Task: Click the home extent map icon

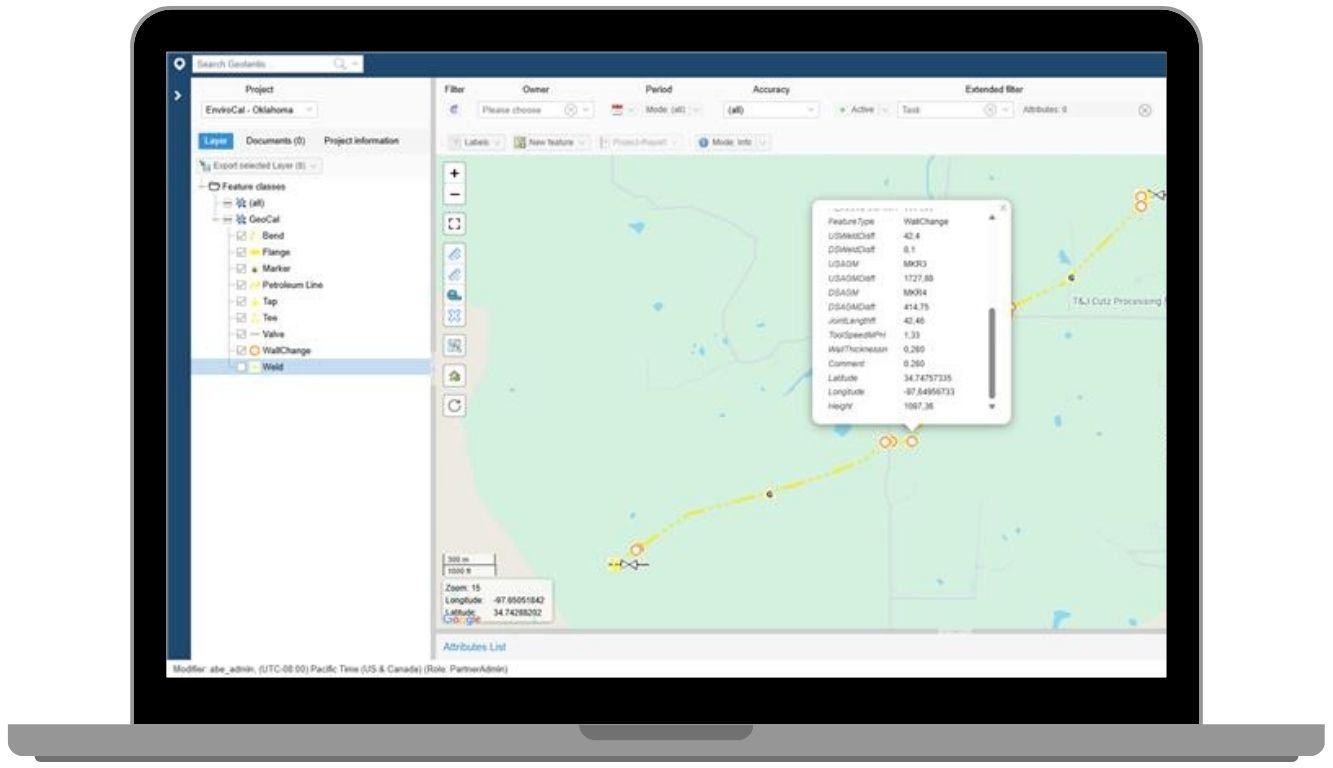Action: [x=454, y=376]
